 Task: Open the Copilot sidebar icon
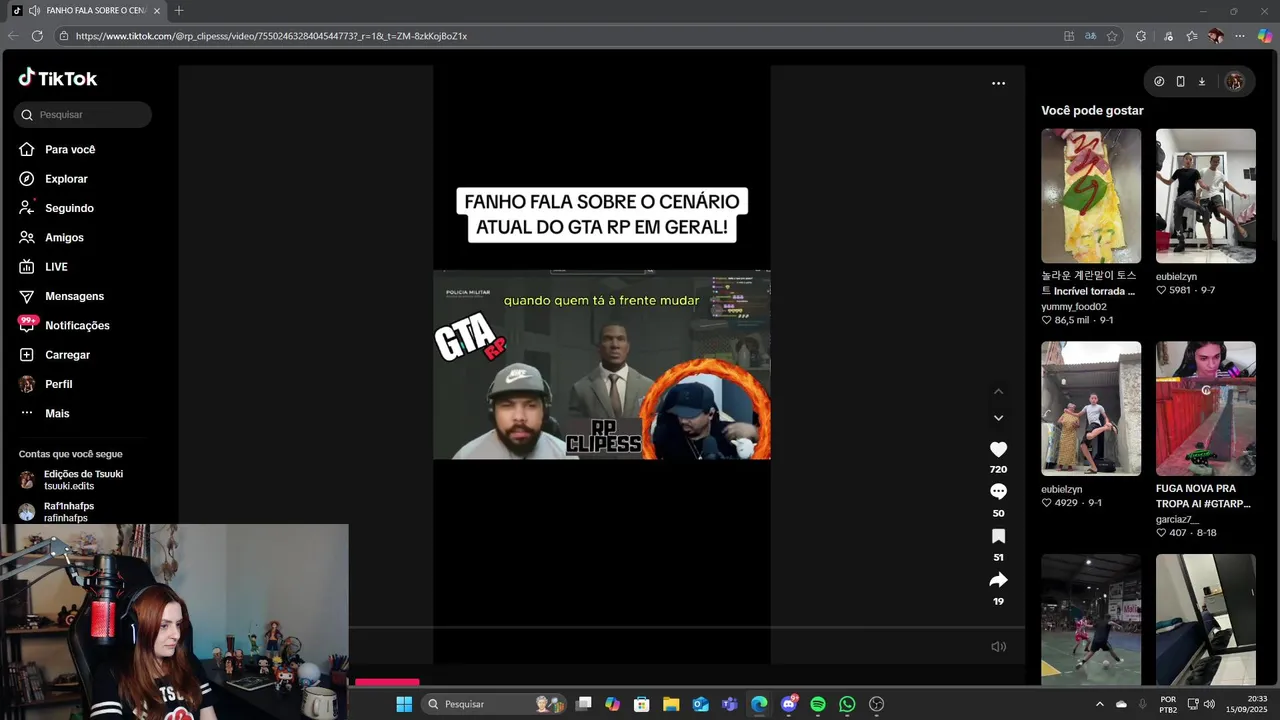1264,36
